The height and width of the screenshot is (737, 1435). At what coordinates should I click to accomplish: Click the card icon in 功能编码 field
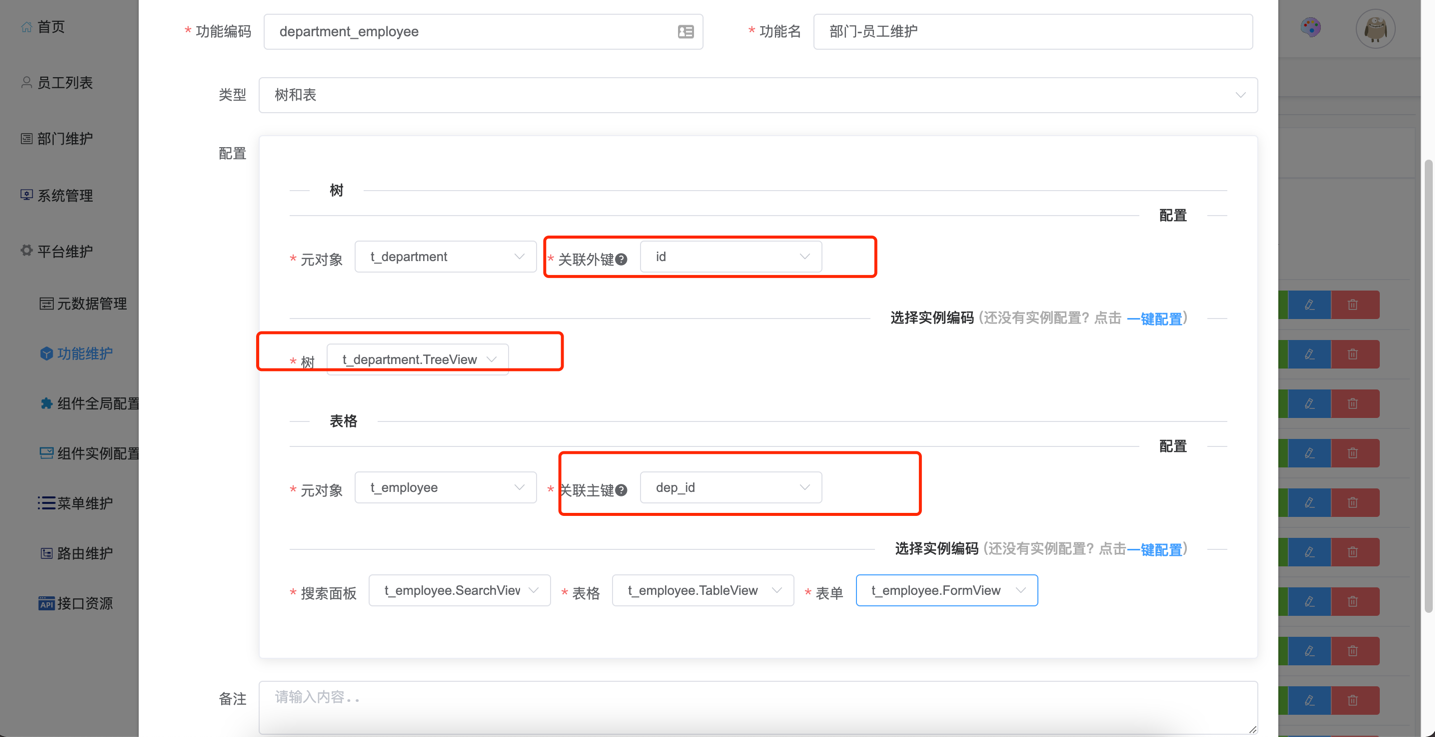point(686,32)
